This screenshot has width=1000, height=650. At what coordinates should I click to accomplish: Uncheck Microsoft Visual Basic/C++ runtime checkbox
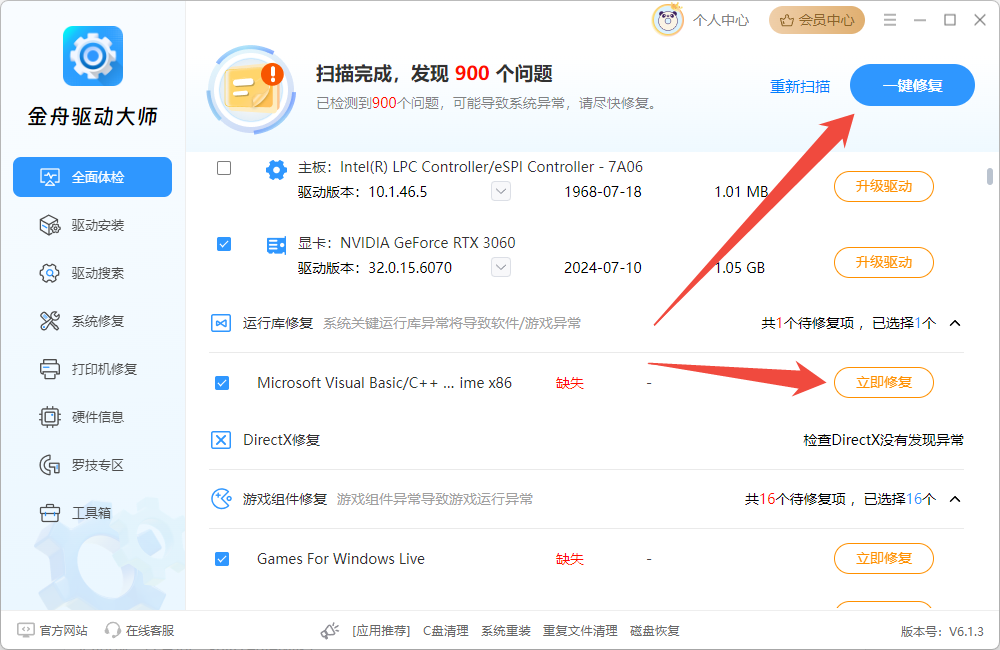pyautogui.click(x=222, y=383)
